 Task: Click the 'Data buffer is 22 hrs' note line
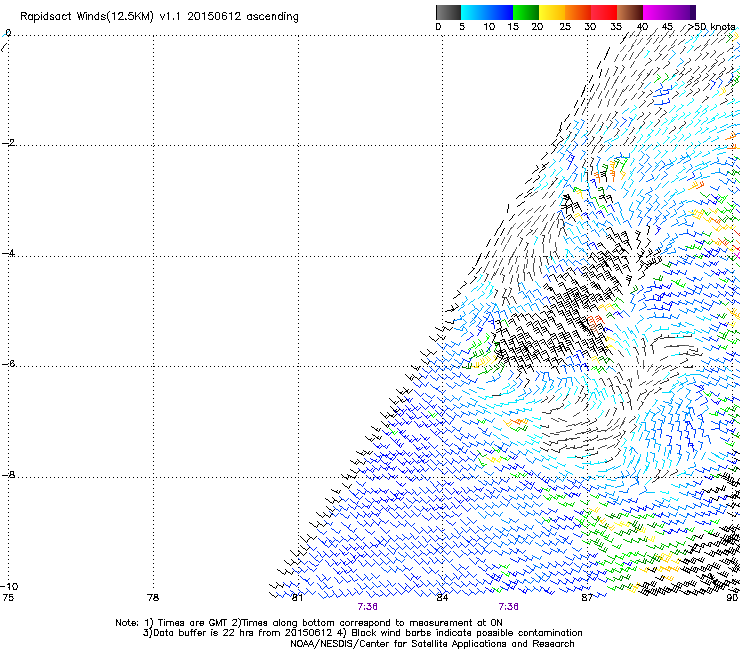pos(362,633)
